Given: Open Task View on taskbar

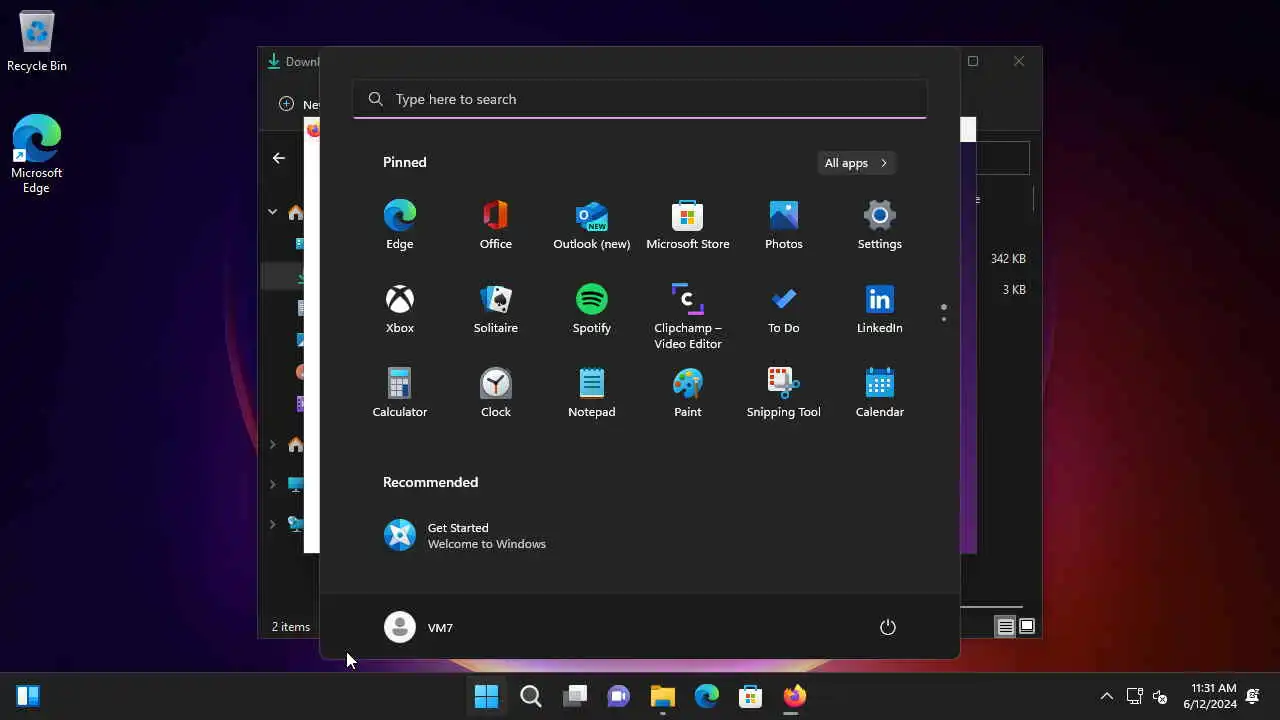Looking at the screenshot, I should coord(575,696).
